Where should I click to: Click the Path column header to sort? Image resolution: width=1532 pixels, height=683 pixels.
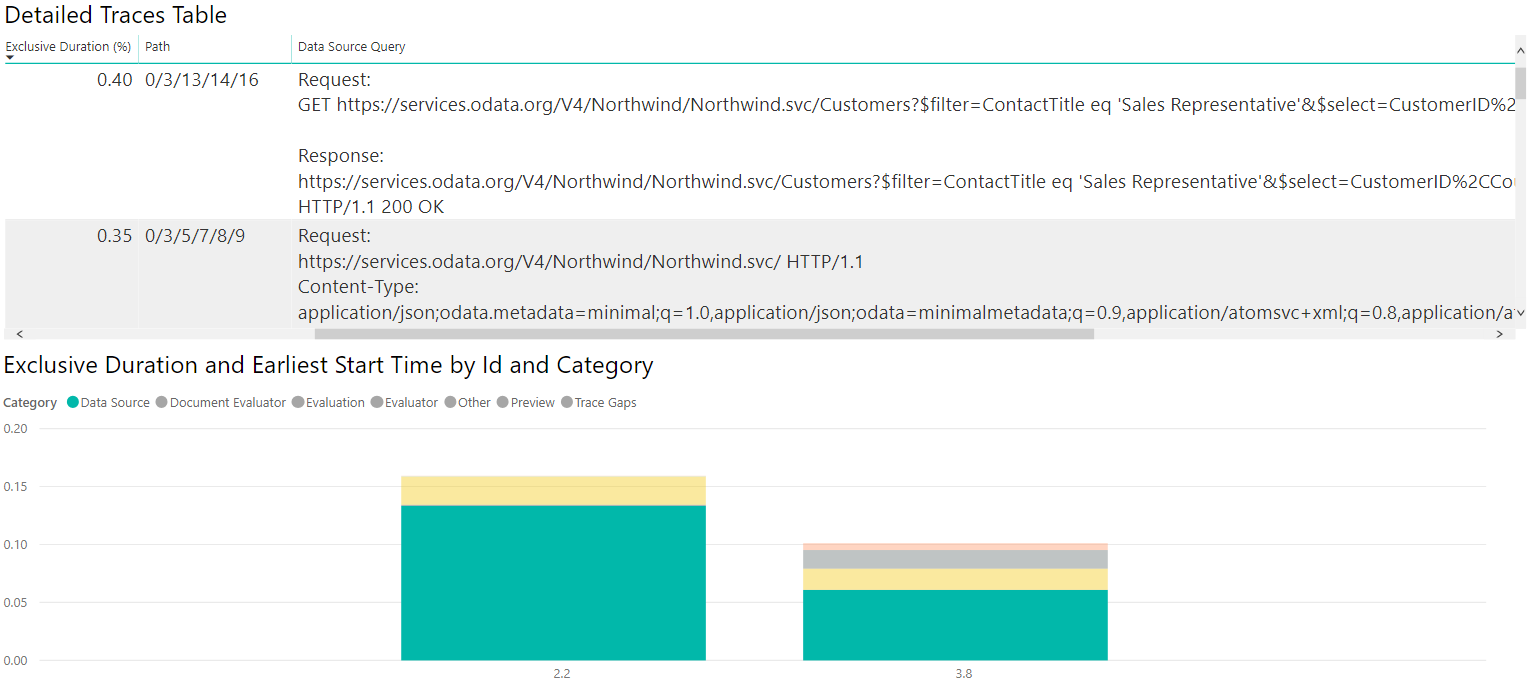(x=157, y=46)
